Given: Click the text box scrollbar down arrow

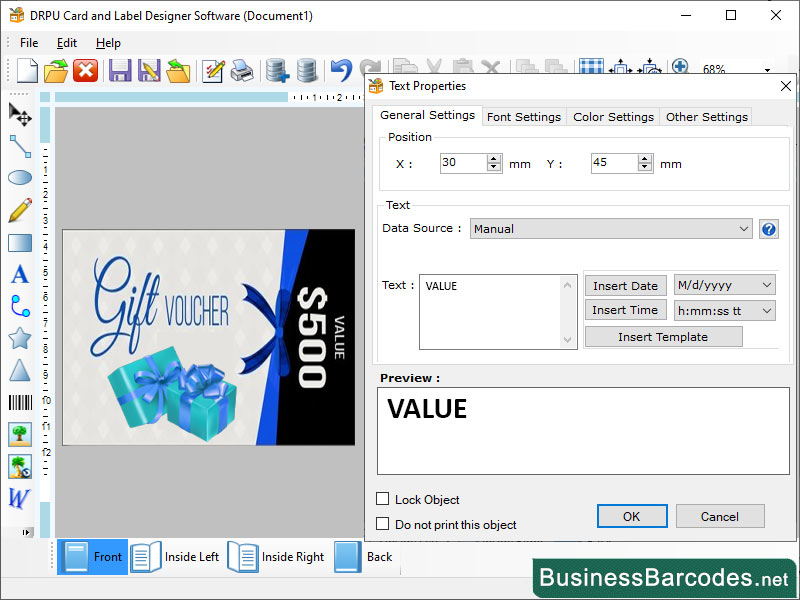Looking at the screenshot, I should coord(567,340).
